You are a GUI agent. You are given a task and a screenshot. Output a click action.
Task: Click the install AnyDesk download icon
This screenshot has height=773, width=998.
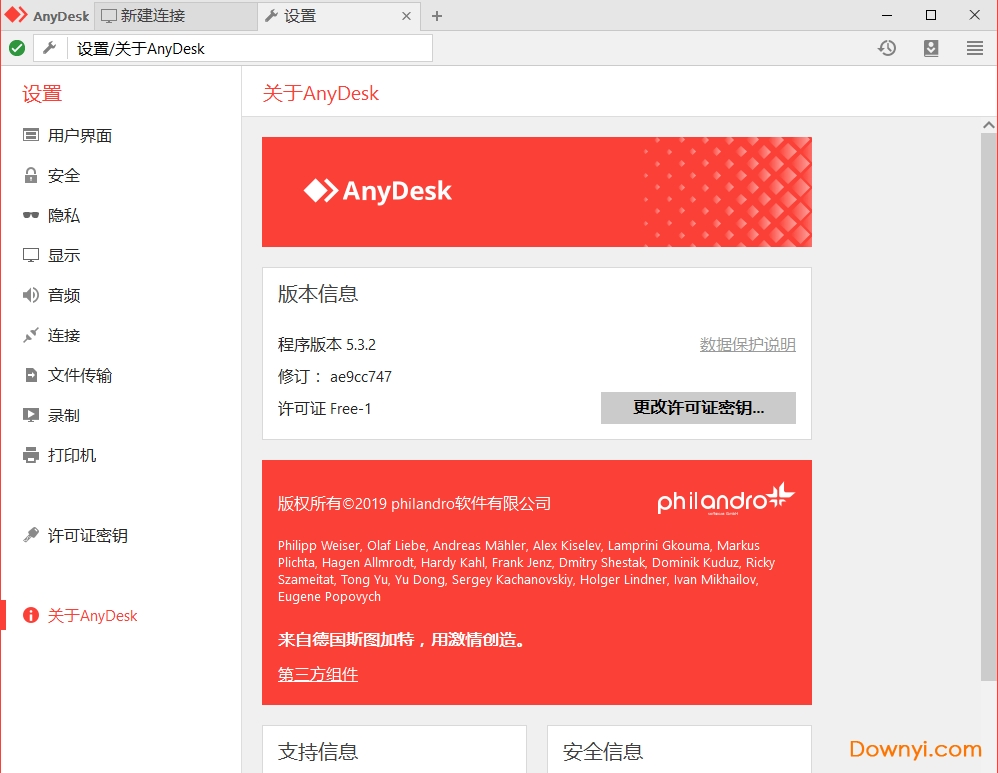click(x=931, y=47)
